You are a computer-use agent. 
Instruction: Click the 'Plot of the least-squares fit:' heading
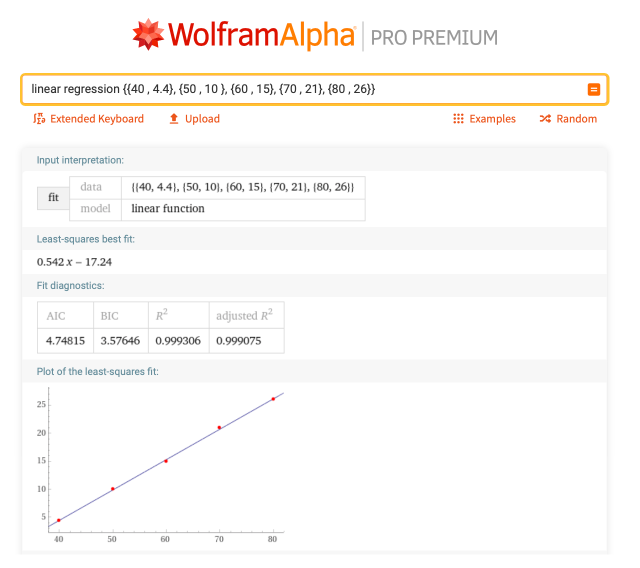(x=98, y=372)
